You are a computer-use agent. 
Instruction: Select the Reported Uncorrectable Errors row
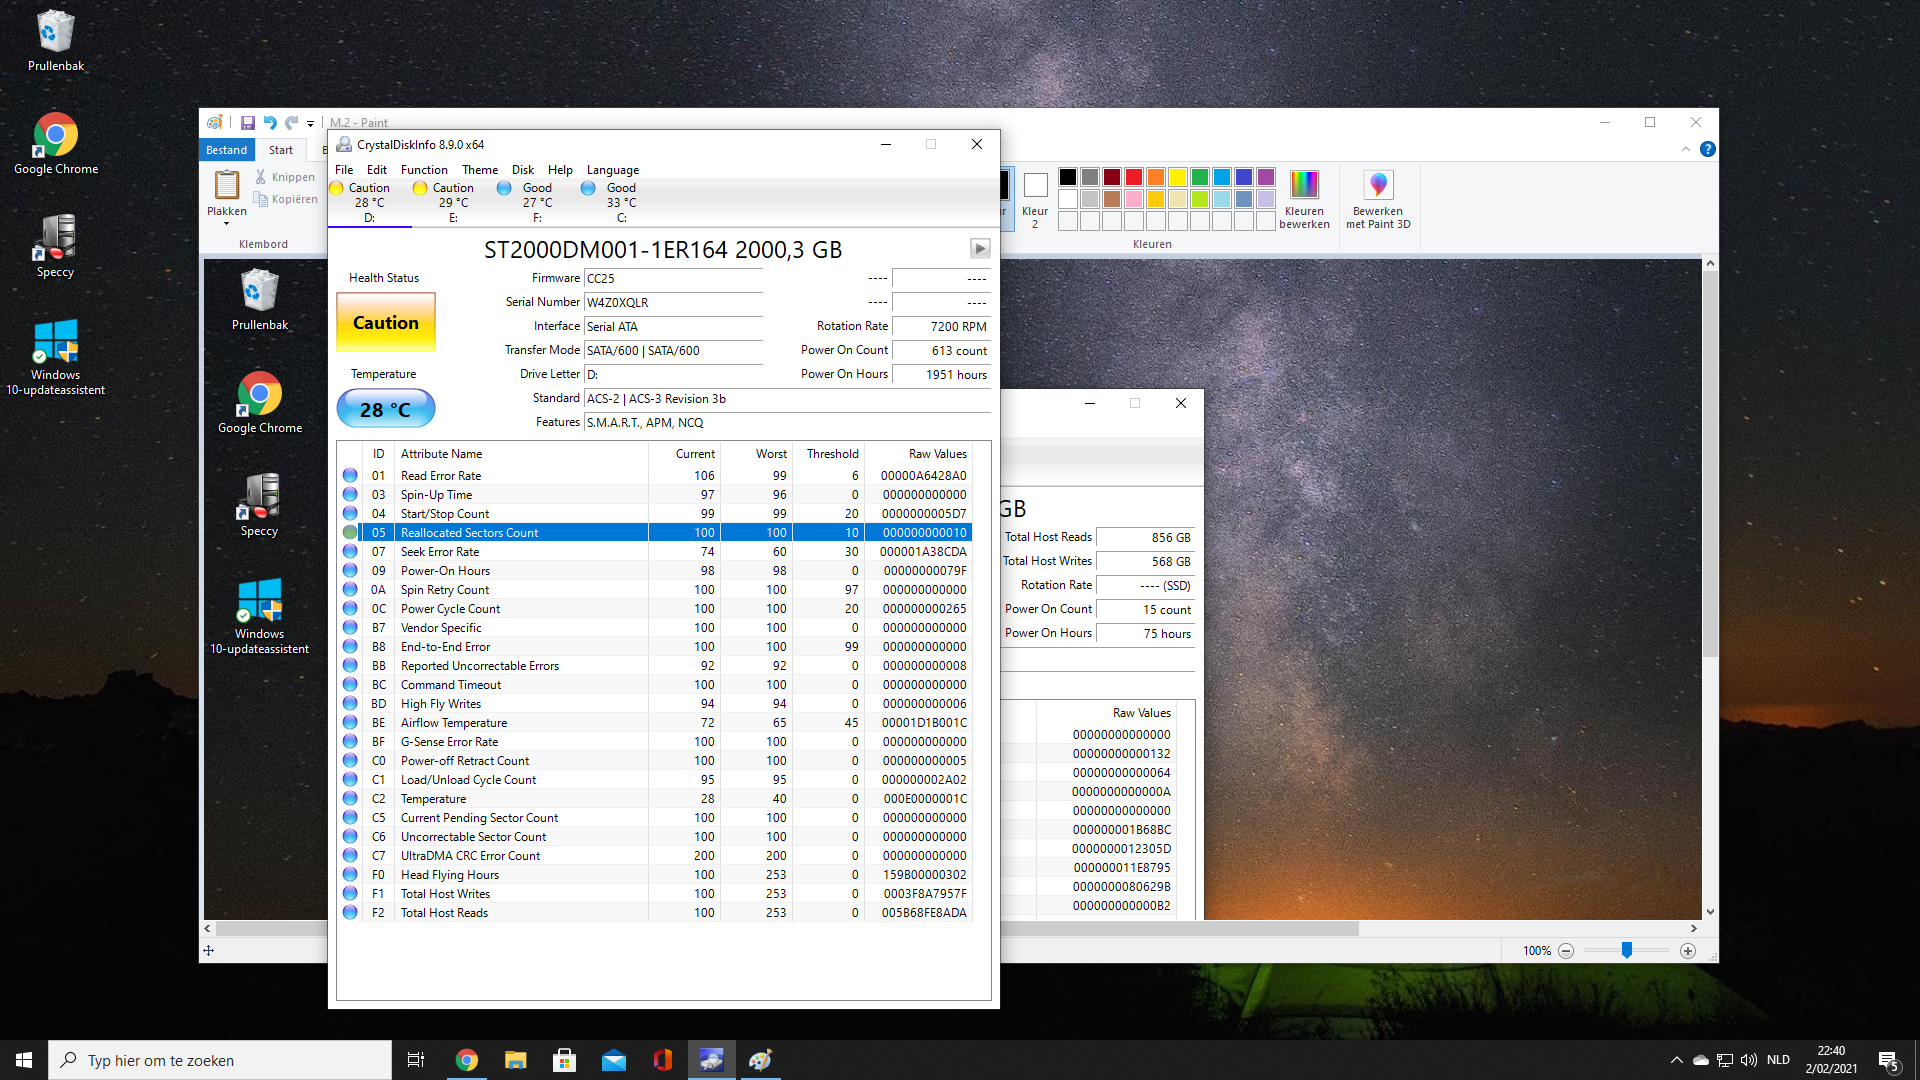[x=656, y=665]
